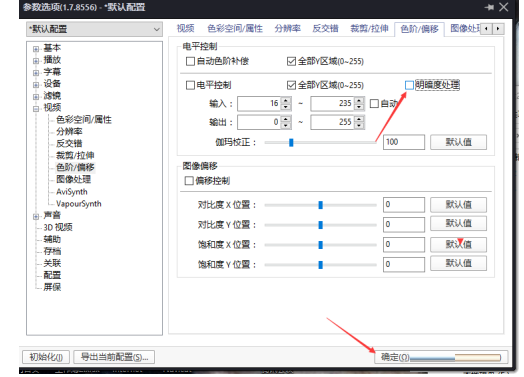Image resolution: width=524 pixels, height=377 pixels.
Task: Focus the 输出 maximum field showing 255
Action: (333, 122)
